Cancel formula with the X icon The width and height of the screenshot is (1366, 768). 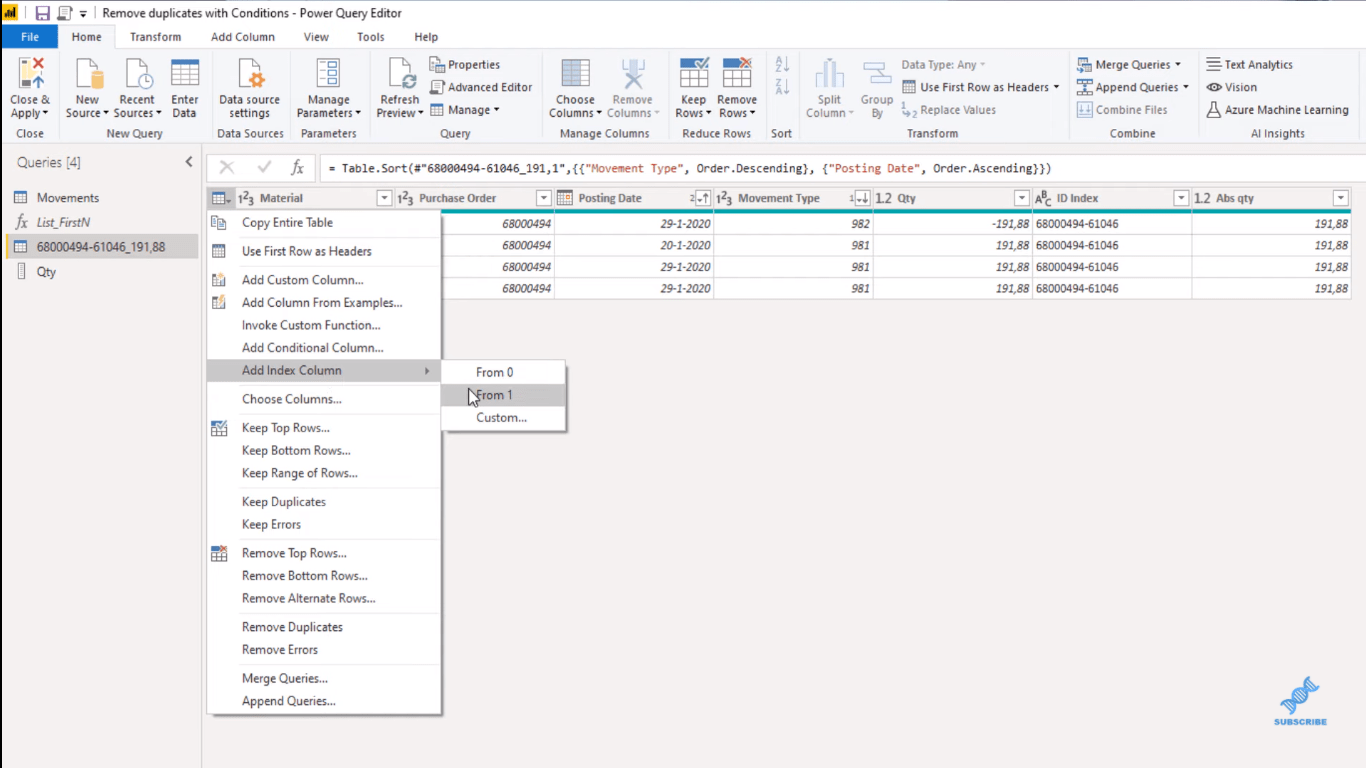pos(227,168)
